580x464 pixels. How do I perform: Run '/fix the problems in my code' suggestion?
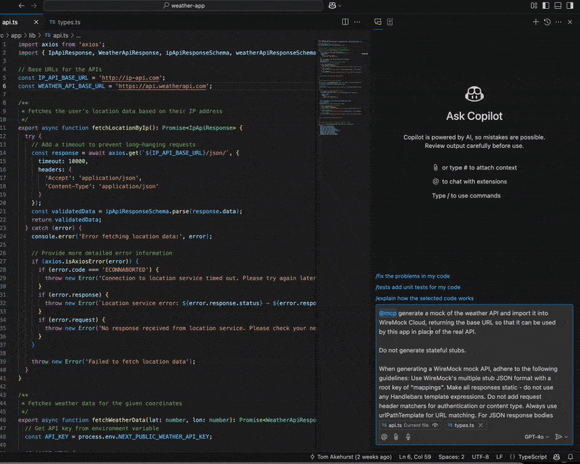pos(412,276)
